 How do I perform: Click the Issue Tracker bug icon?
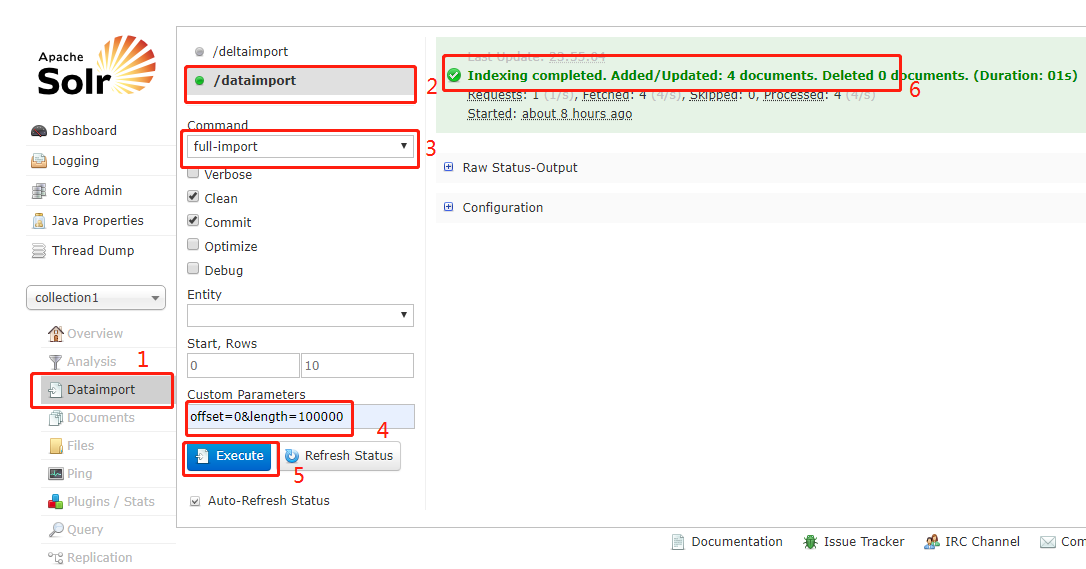[x=810, y=542]
